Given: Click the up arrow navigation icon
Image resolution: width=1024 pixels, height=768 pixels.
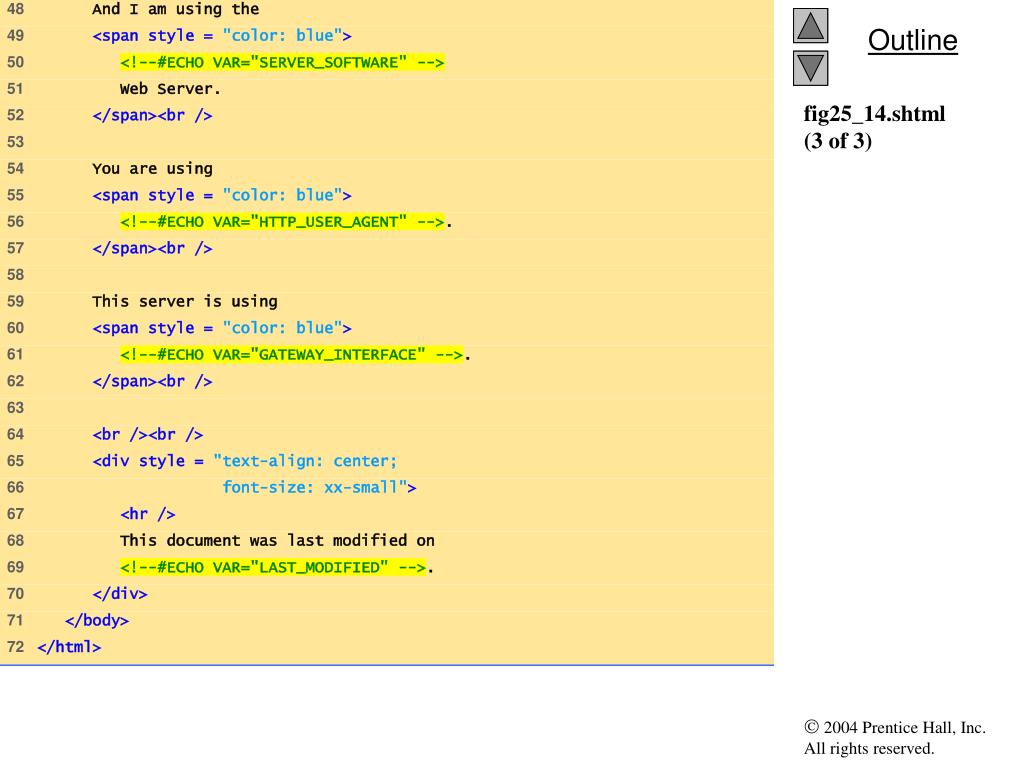Looking at the screenshot, I should click(810, 25).
